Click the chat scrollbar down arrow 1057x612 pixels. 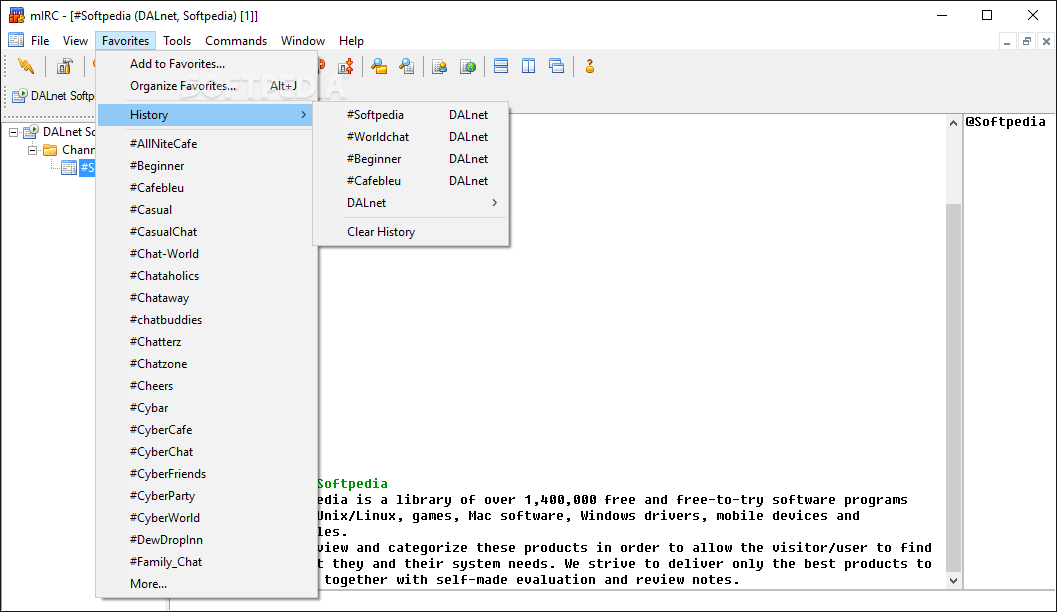pyautogui.click(x=953, y=580)
